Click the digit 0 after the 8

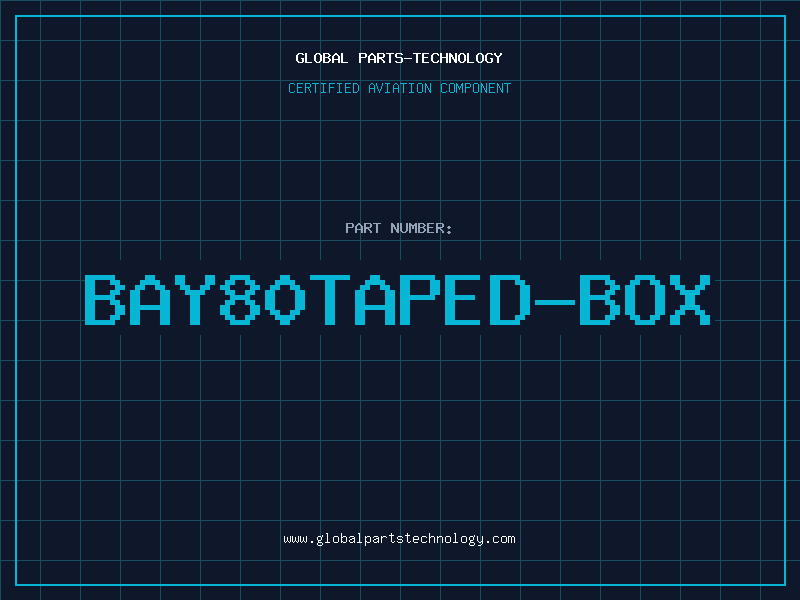(x=285, y=299)
